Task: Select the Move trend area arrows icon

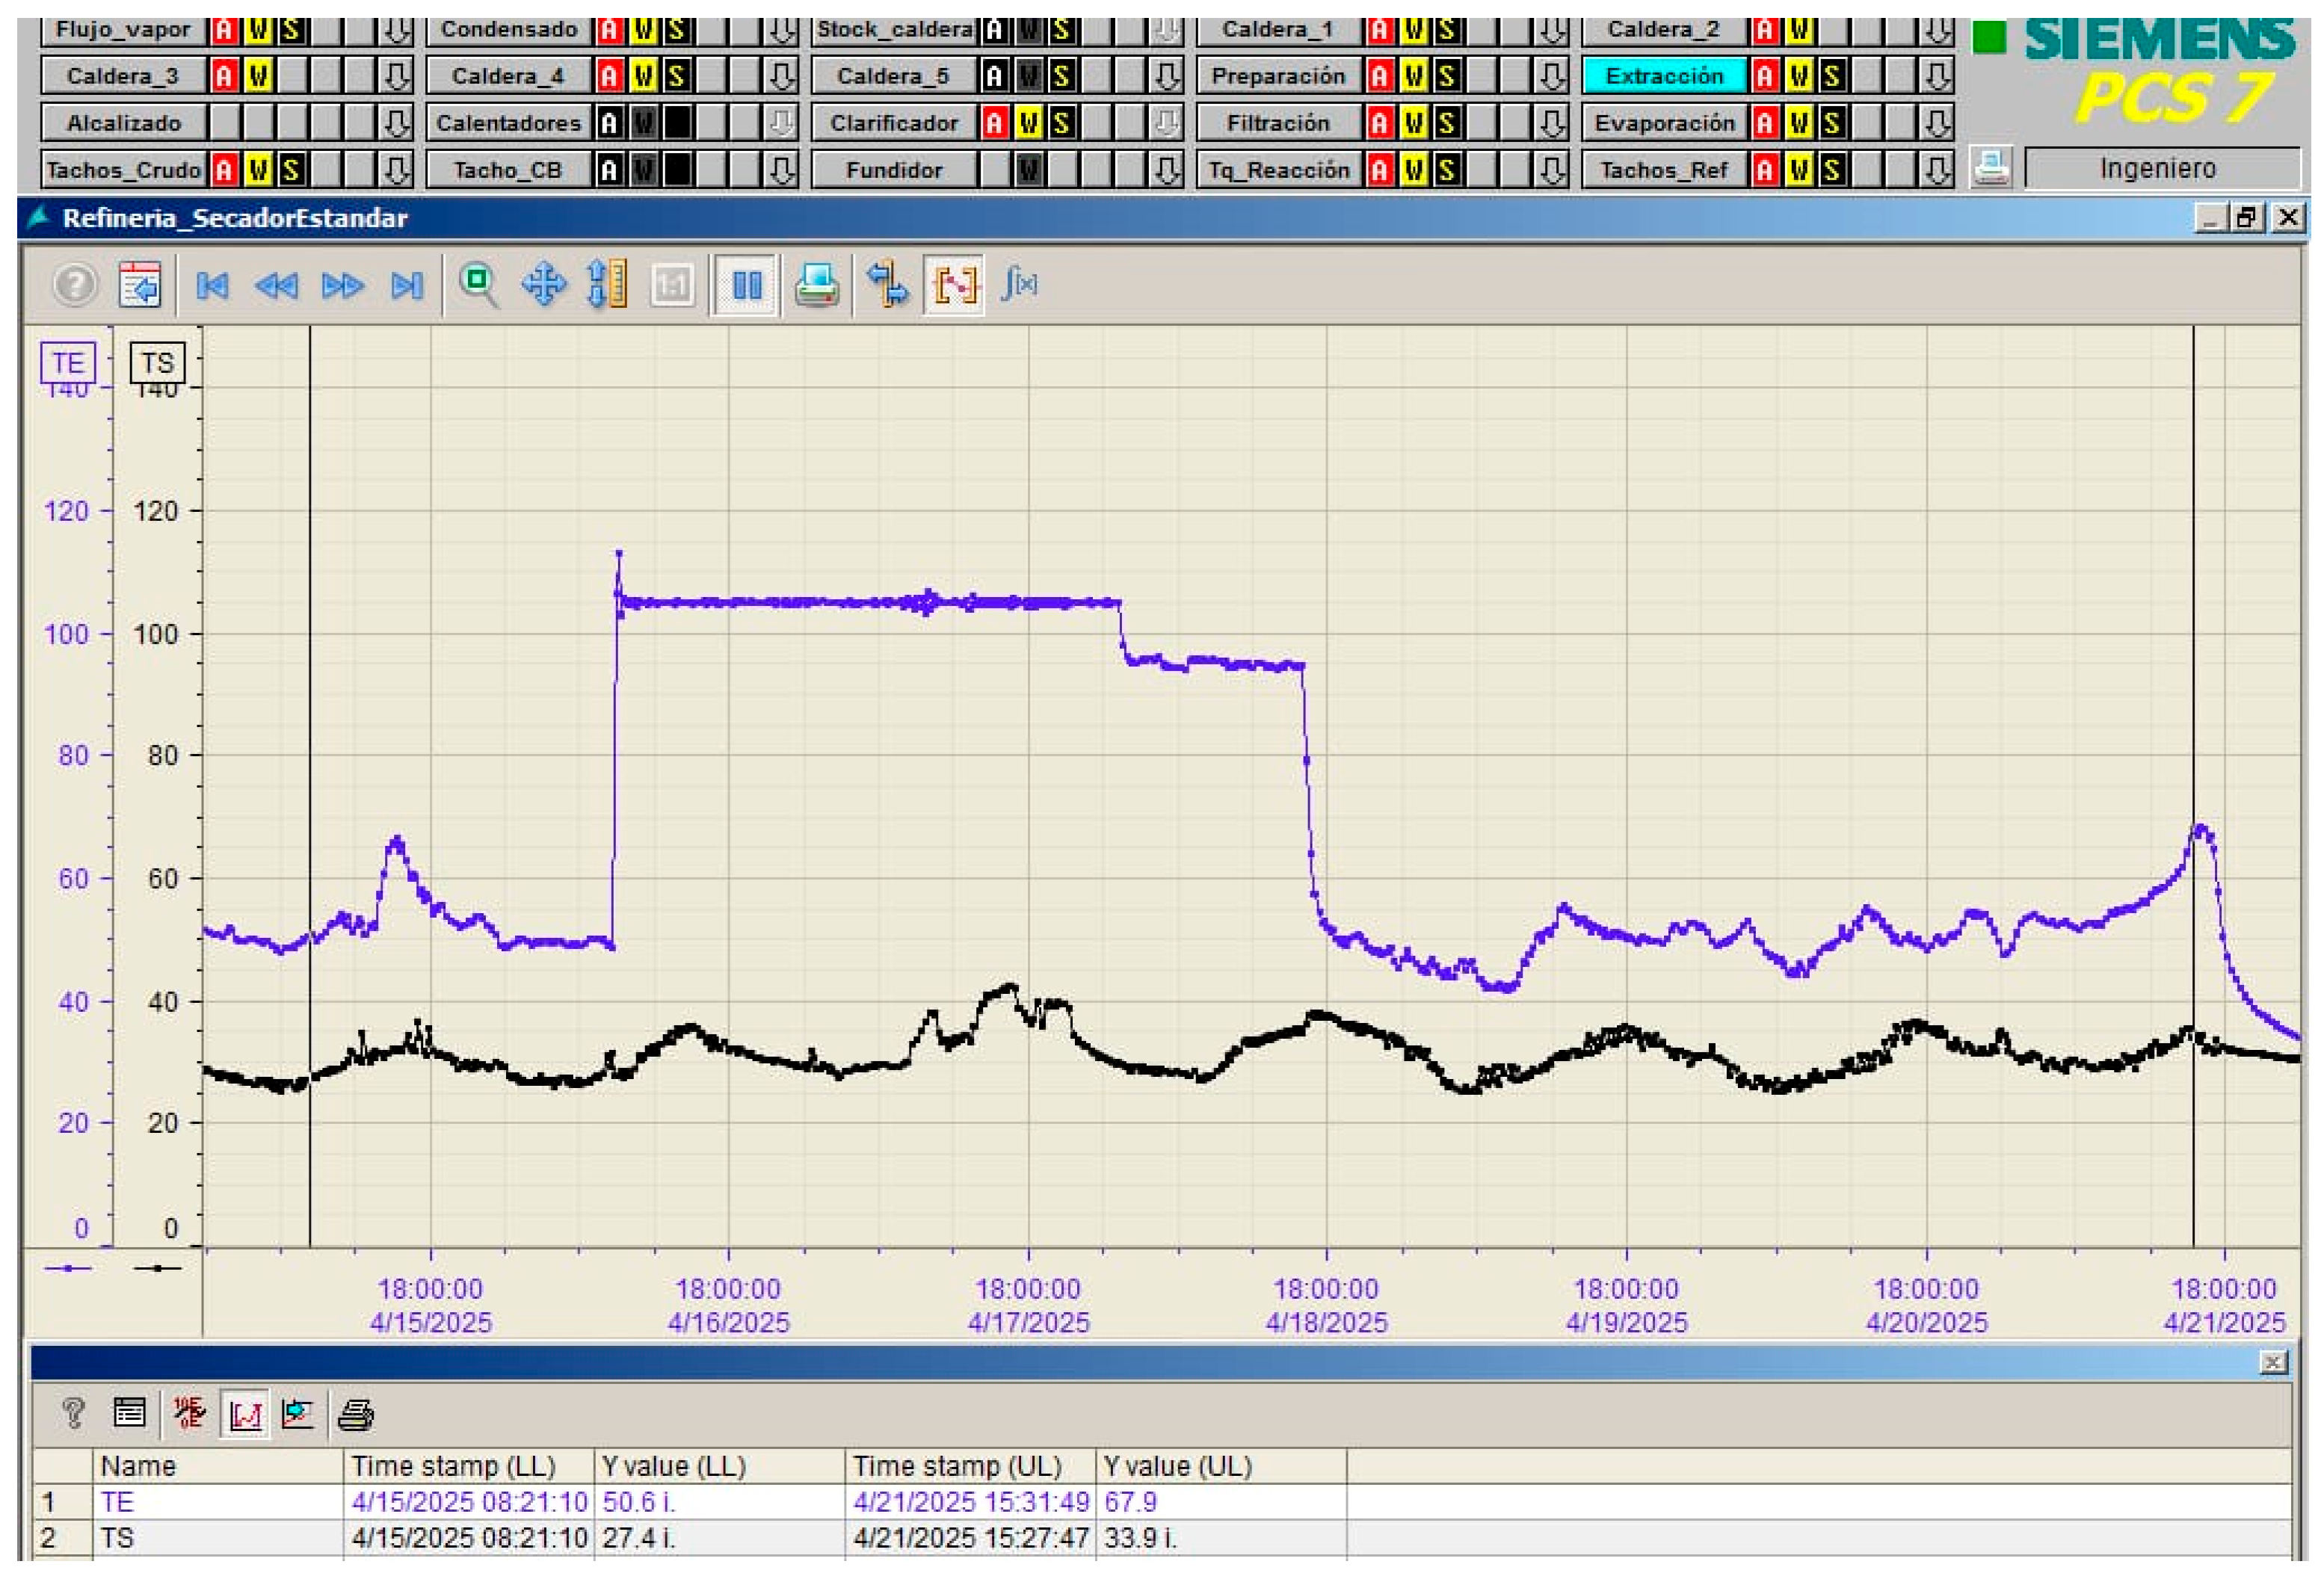Action: (x=543, y=286)
